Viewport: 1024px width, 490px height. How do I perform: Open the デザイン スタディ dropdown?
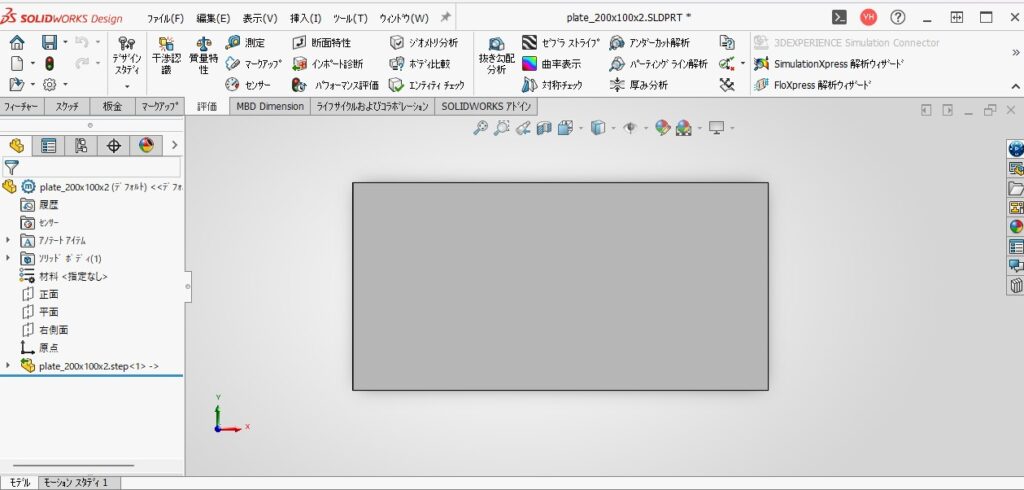coord(126,86)
